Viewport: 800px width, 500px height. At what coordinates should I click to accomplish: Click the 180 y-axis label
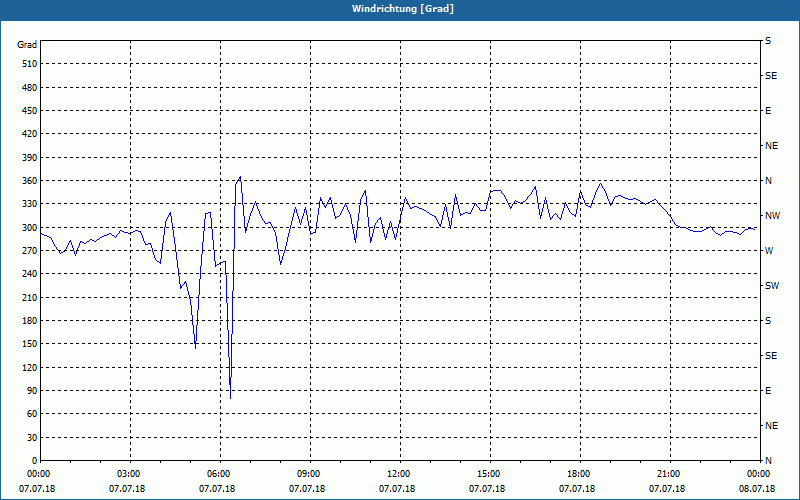[30, 321]
